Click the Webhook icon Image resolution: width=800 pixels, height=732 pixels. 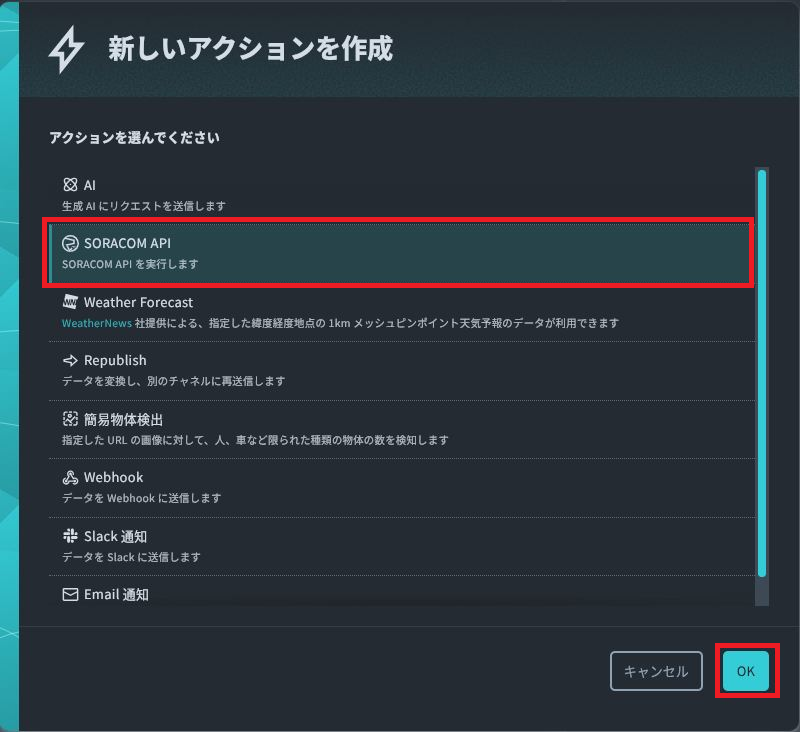click(70, 477)
